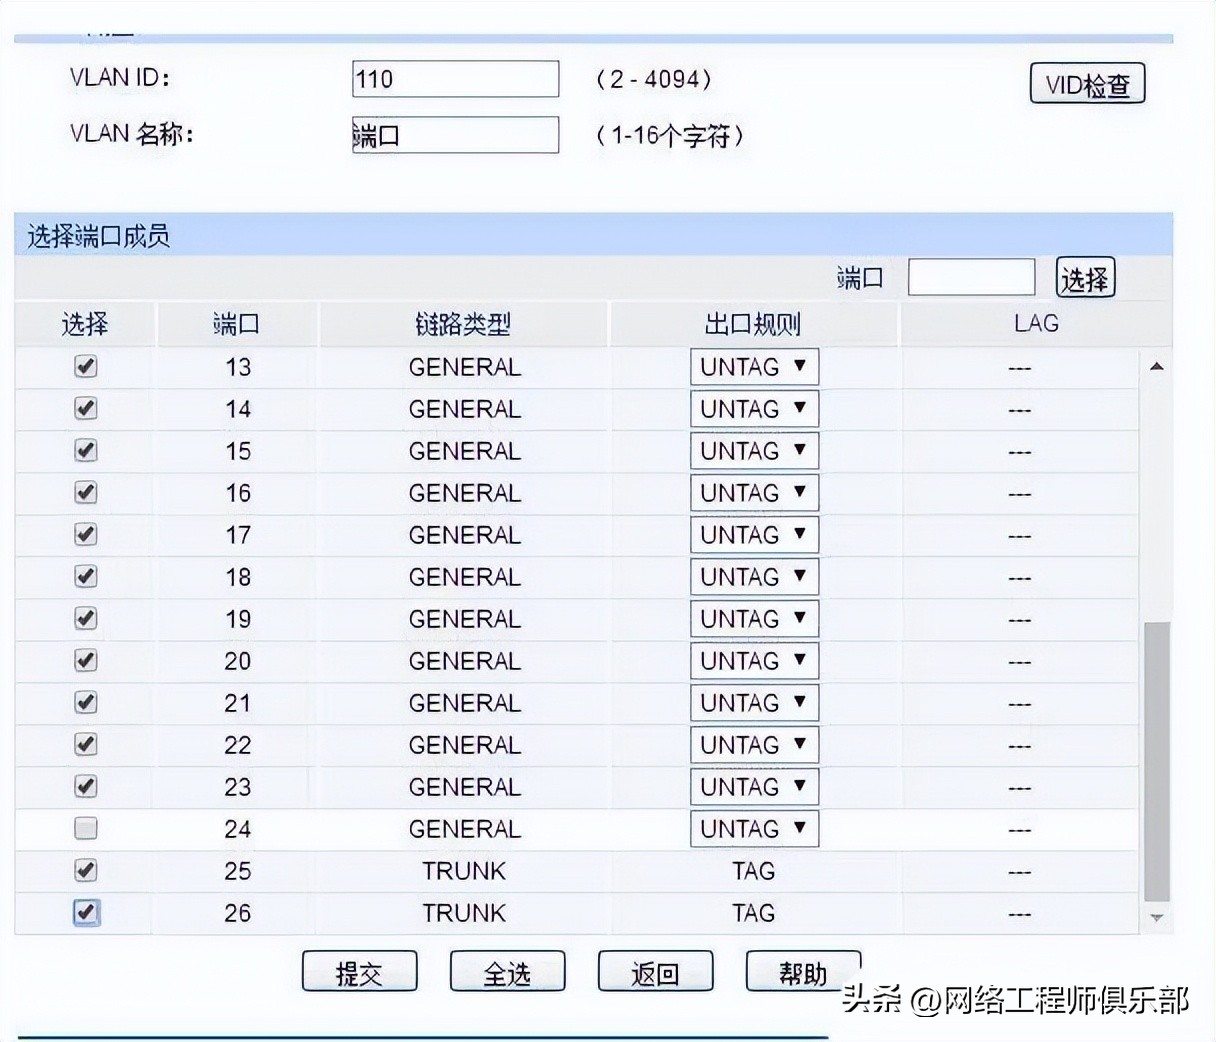1216x1042 pixels.
Task: Open the egress rule dropdown for port 20
Action: (753, 660)
